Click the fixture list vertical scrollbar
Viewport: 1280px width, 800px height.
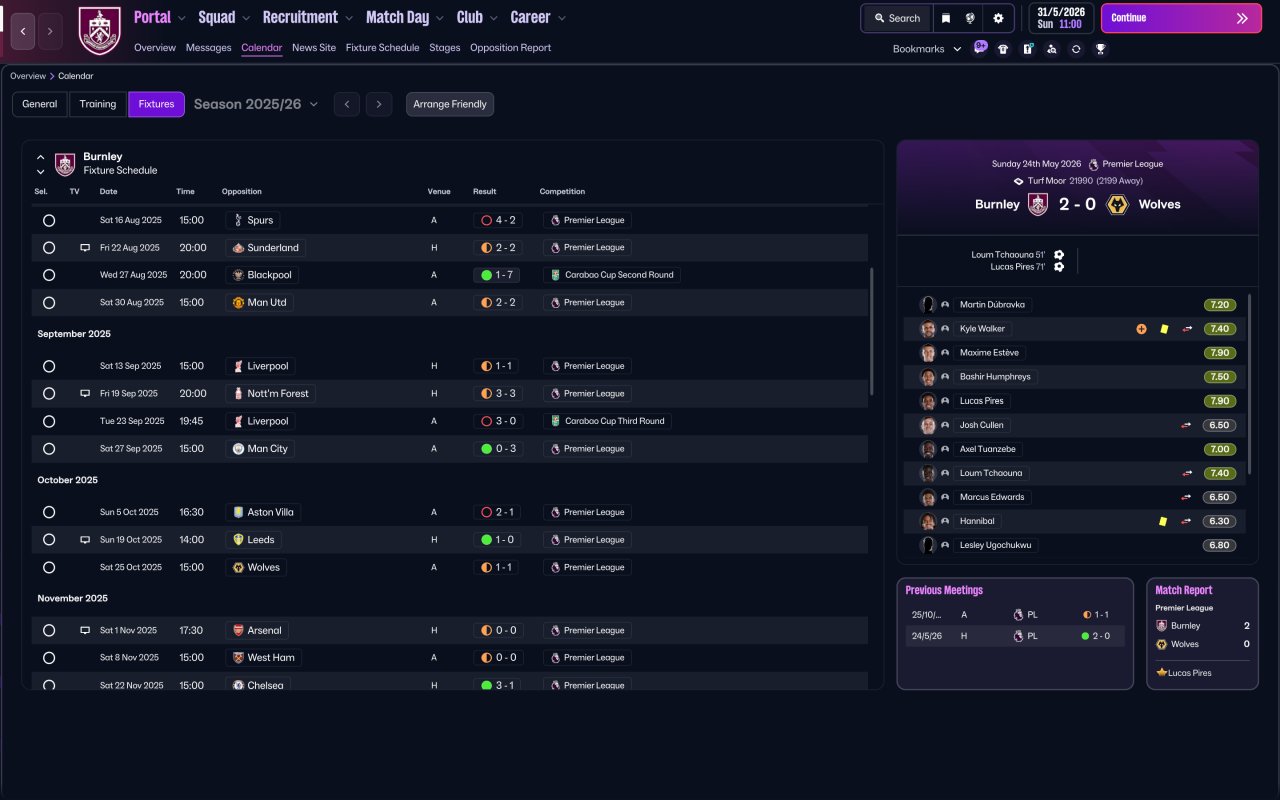(872, 330)
